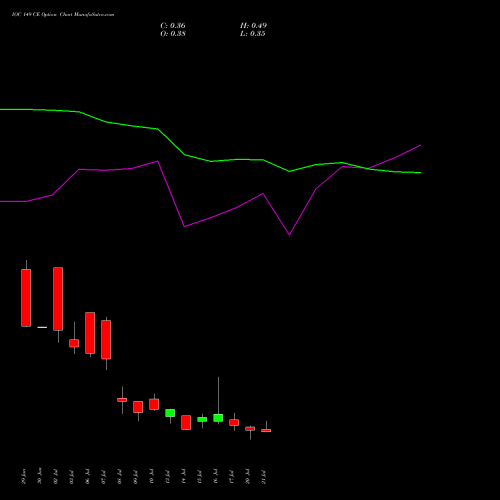Click the green line's right end point
The width and height of the screenshot is (500, 500).
421,173
